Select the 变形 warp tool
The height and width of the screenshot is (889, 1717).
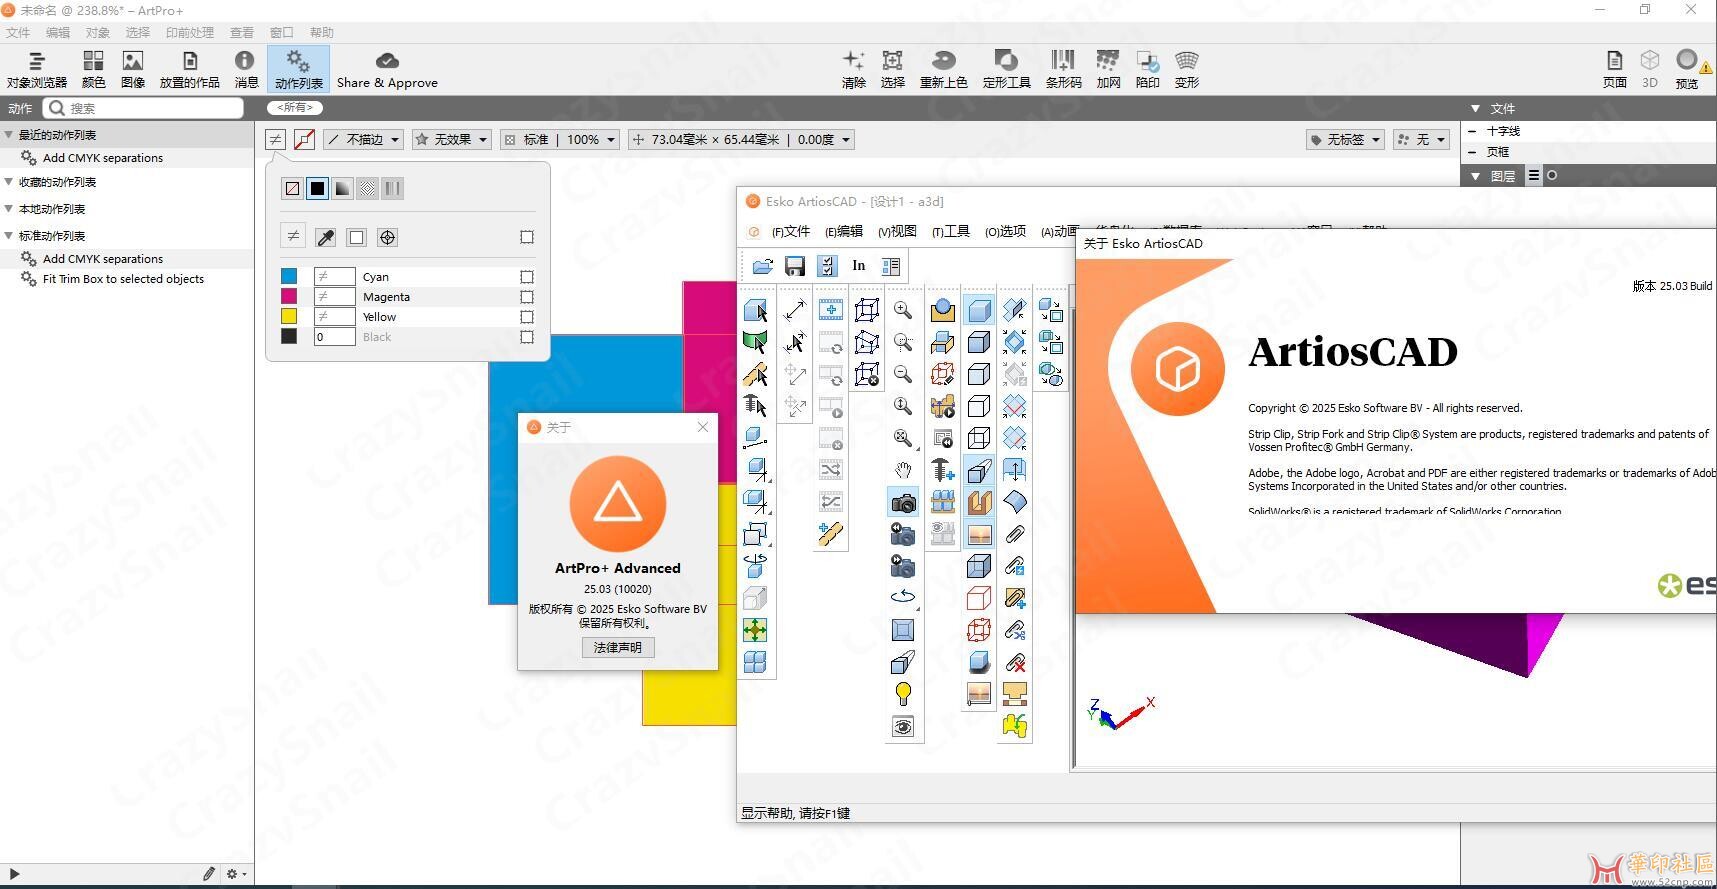pos(1187,69)
